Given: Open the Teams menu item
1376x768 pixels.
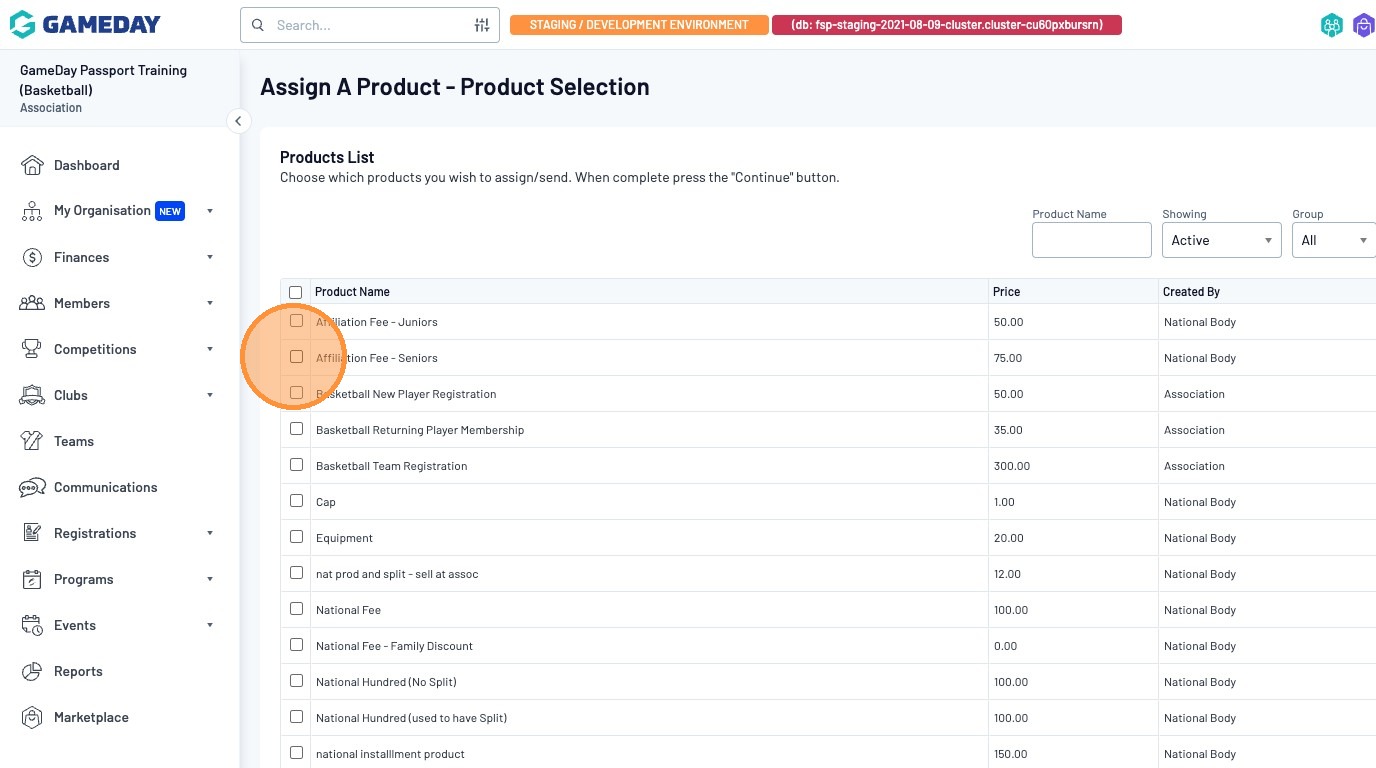Looking at the screenshot, I should tap(74, 441).
